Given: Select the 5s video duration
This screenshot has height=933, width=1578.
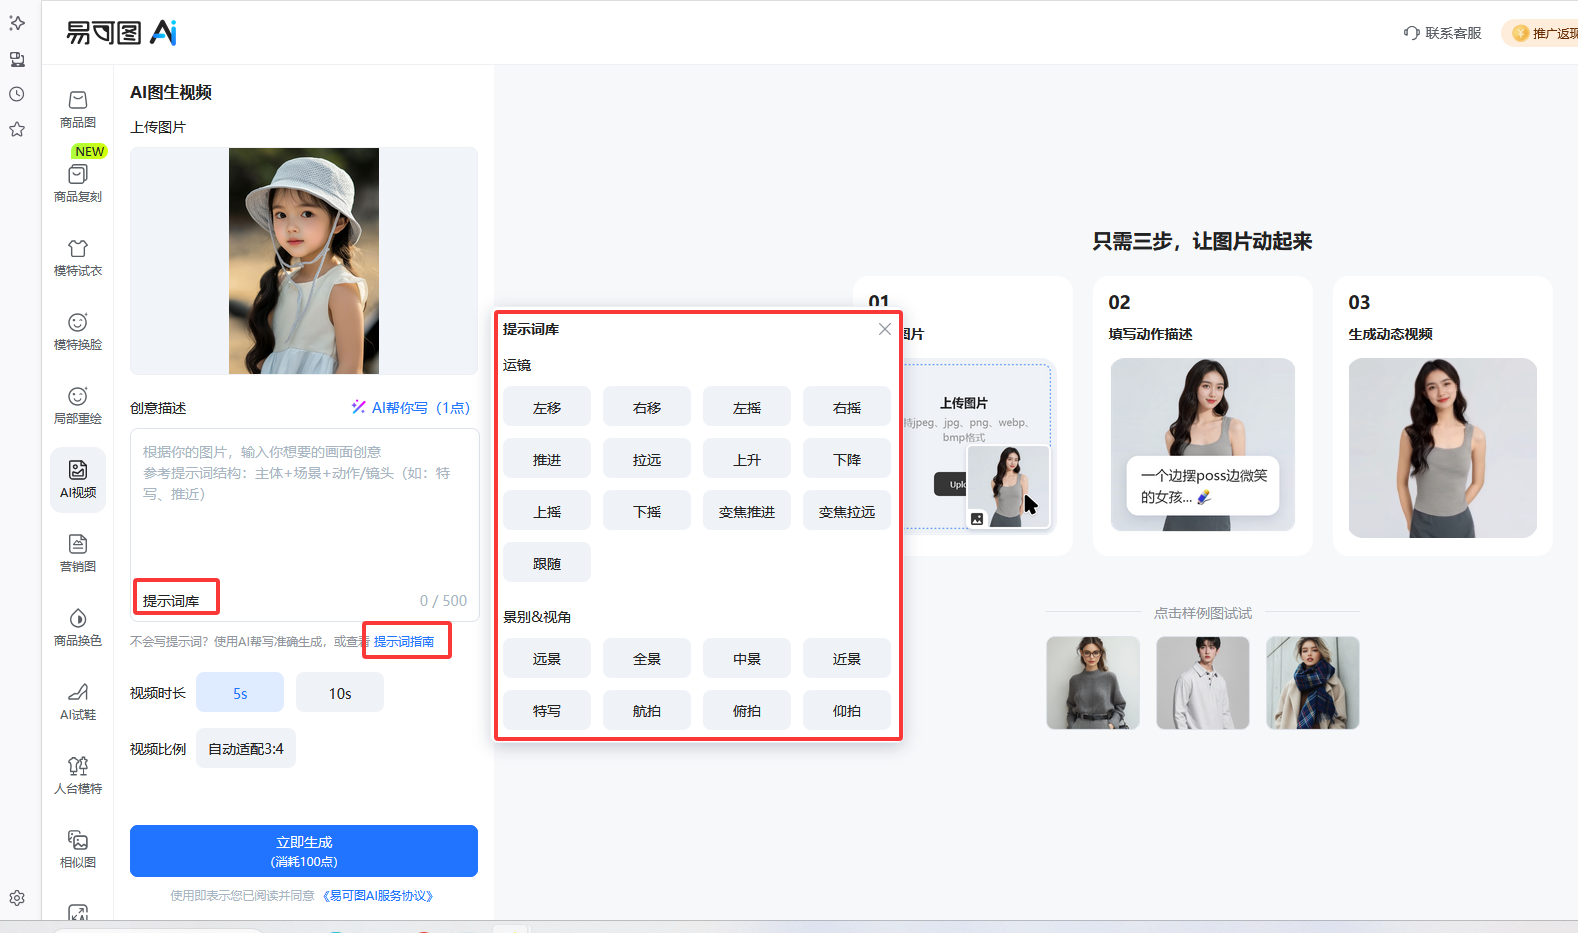Looking at the screenshot, I should (x=240, y=693).
